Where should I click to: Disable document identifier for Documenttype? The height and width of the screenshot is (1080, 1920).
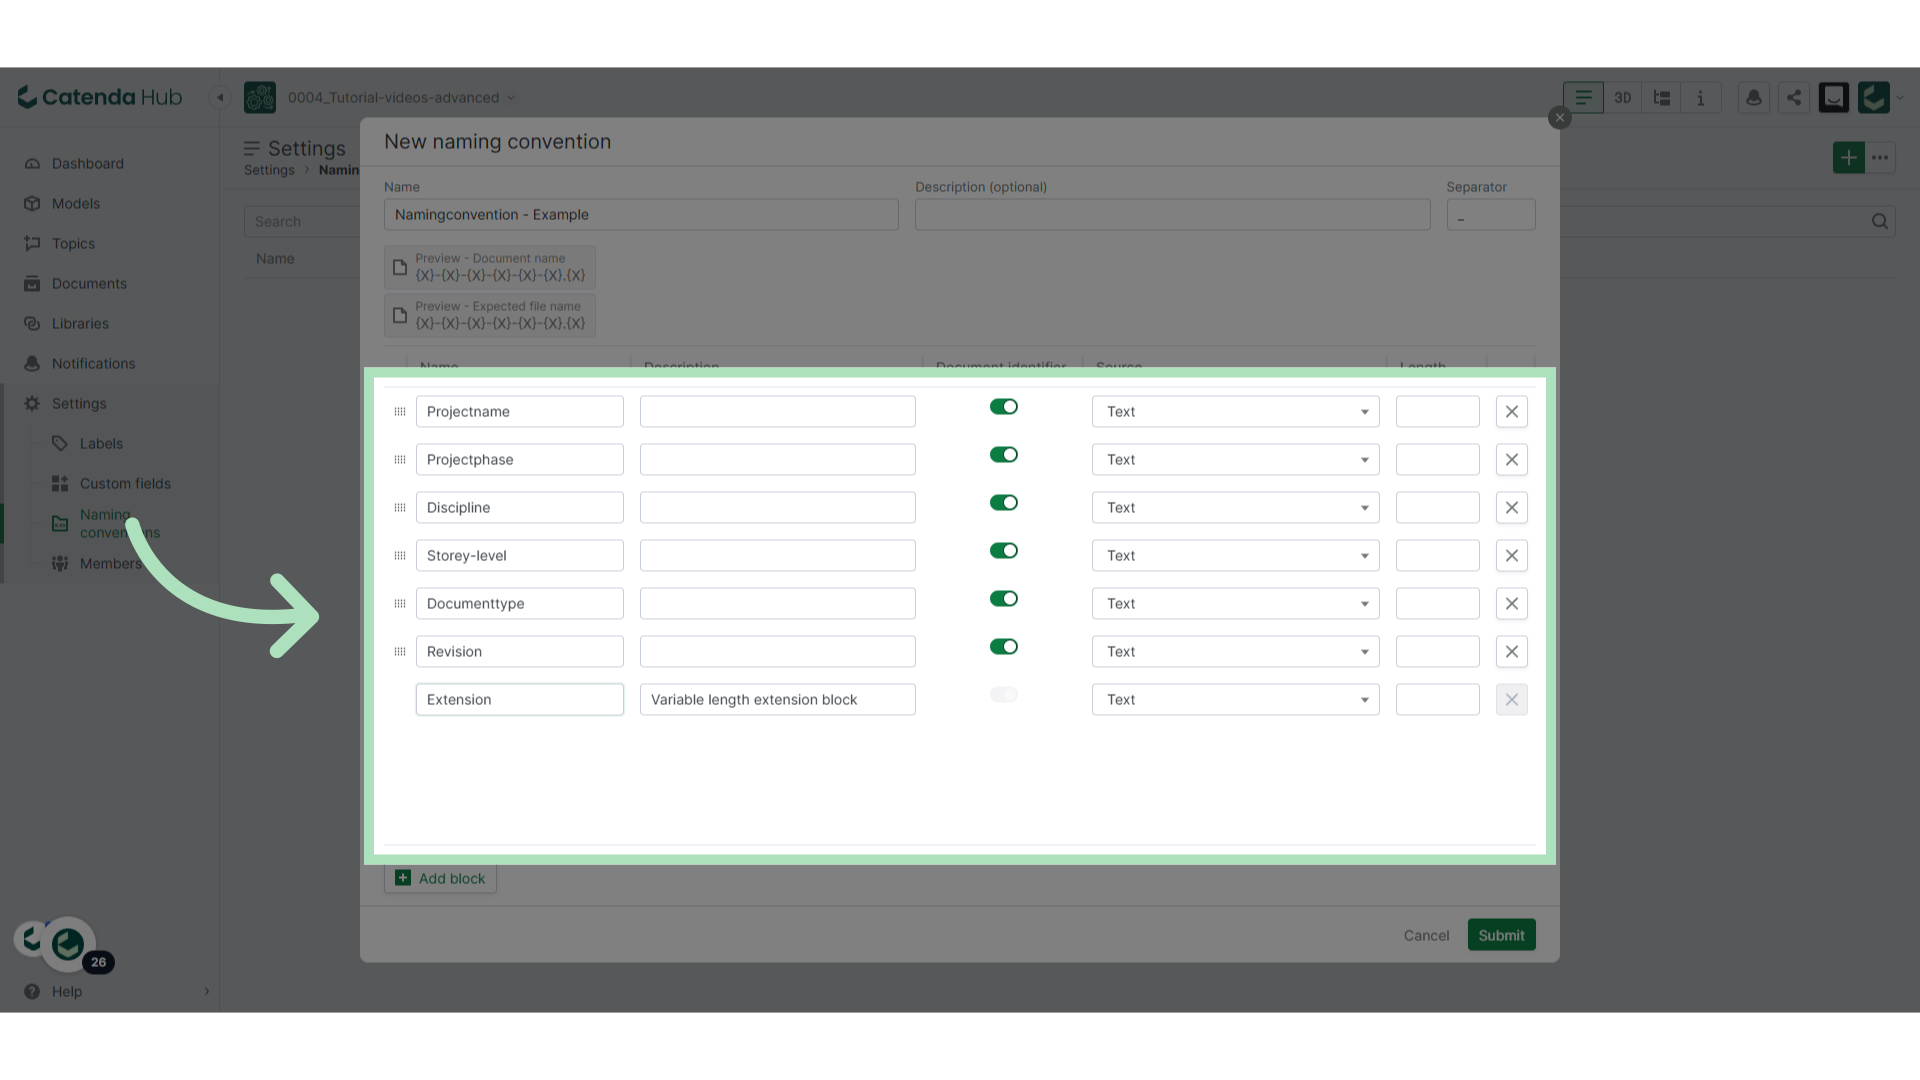tap(1003, 599)
